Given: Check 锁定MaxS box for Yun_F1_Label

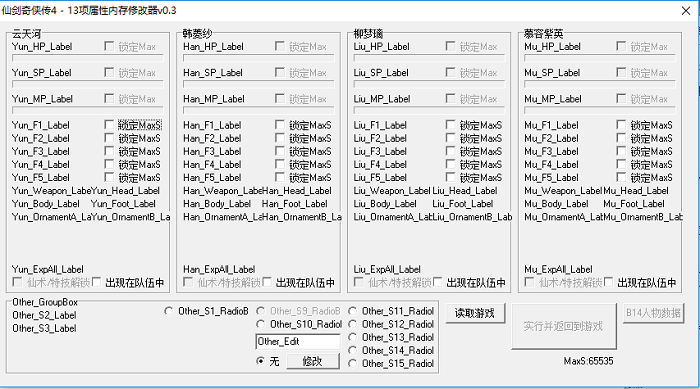Looking at the screenshot, I should (109, 125).
